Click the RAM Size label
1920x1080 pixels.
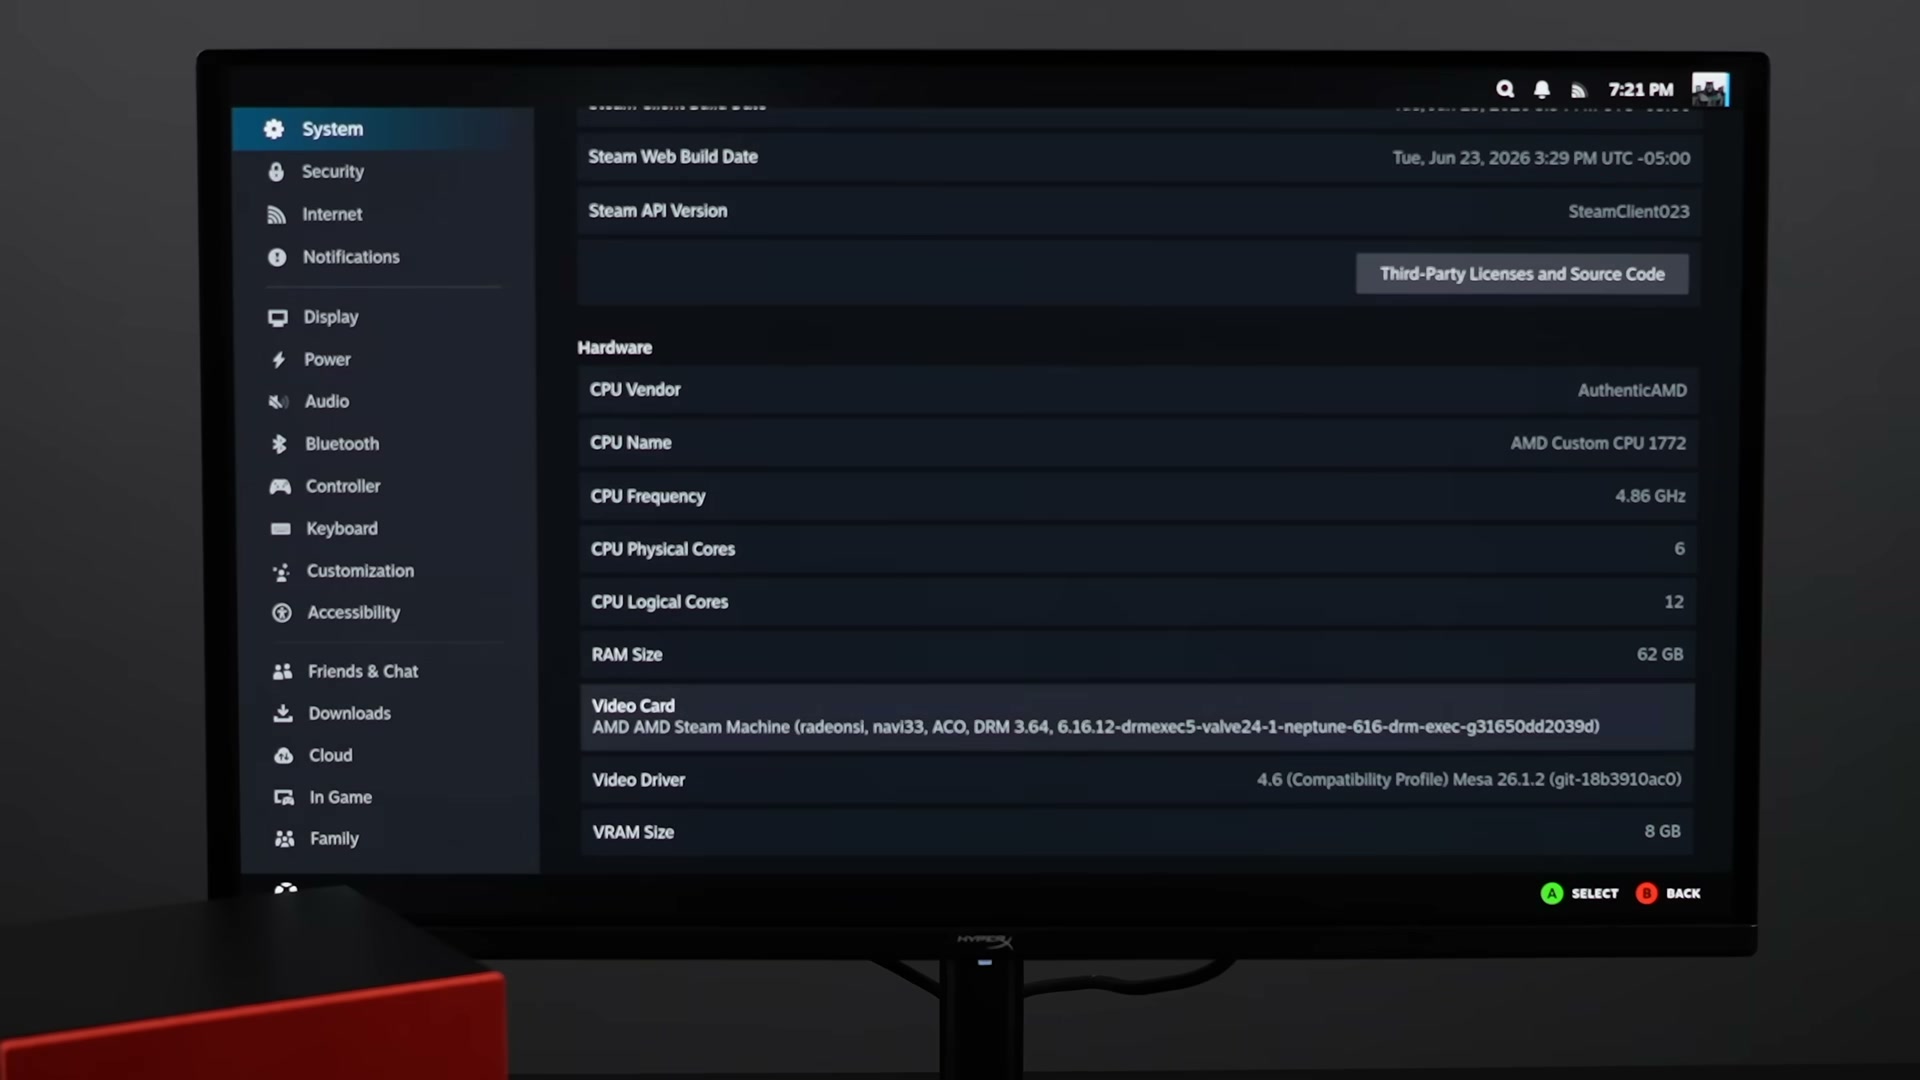coord(626,655)
